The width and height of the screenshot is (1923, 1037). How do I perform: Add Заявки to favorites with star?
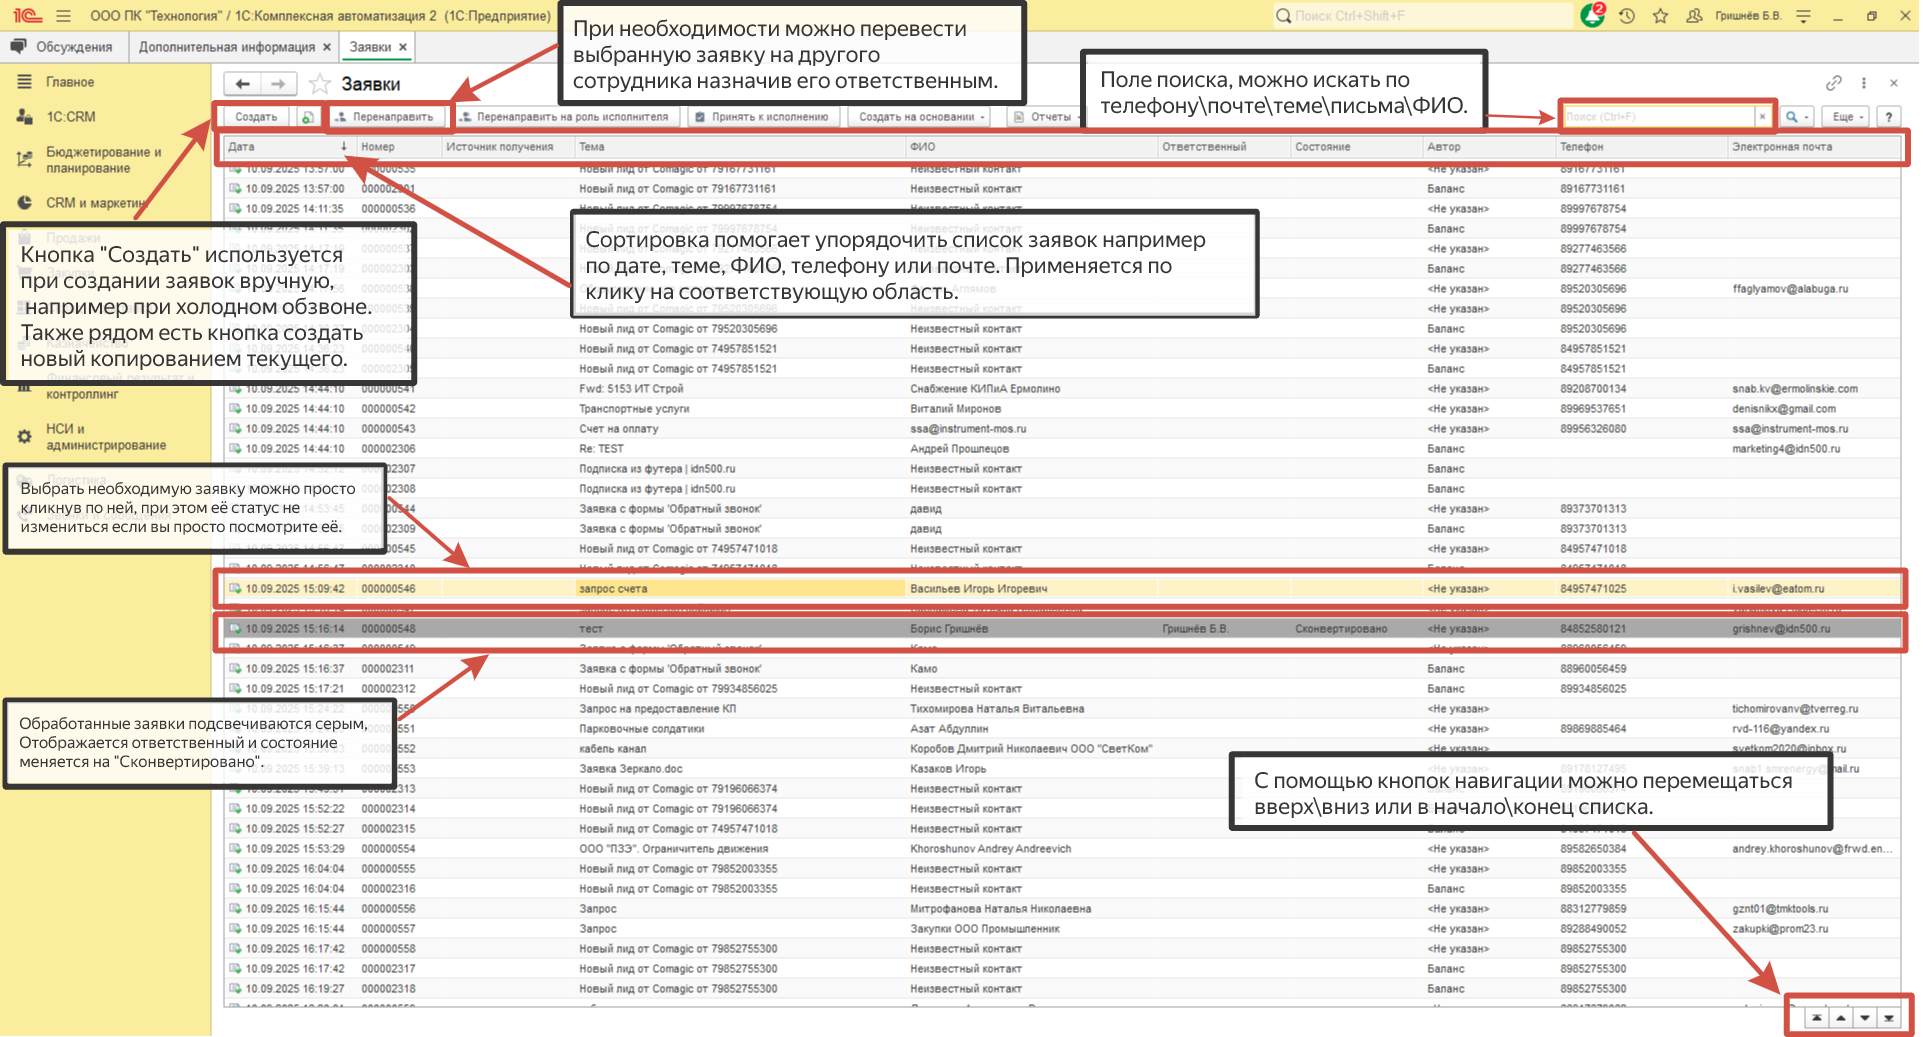click(319, 84)
